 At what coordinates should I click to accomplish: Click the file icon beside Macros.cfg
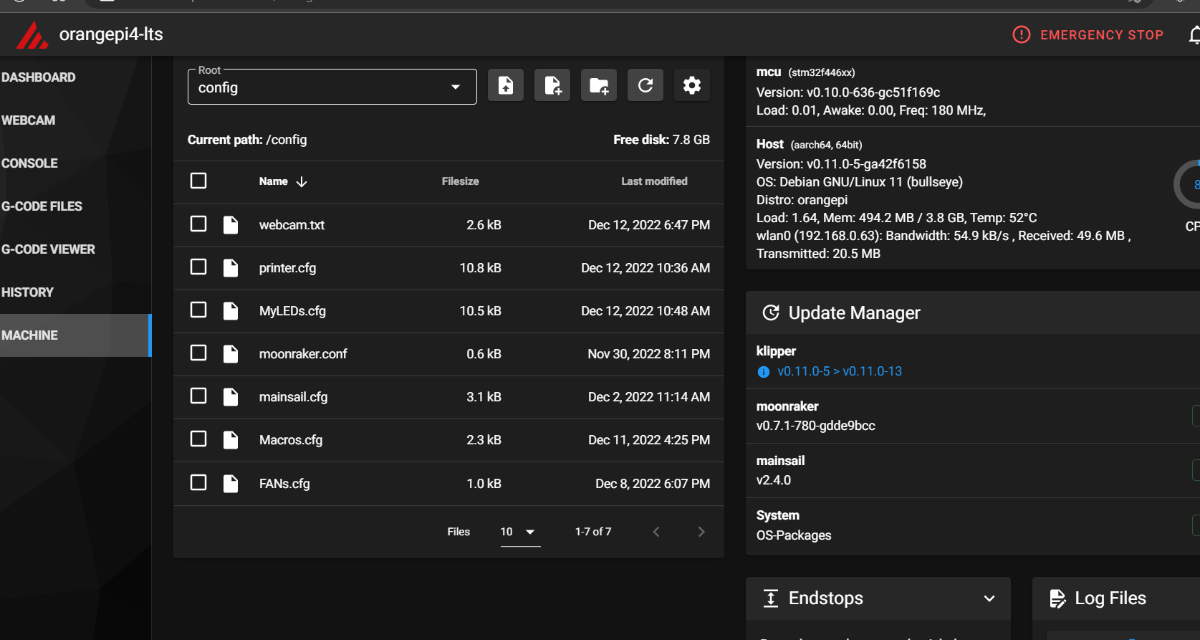[x=231, y=440]
